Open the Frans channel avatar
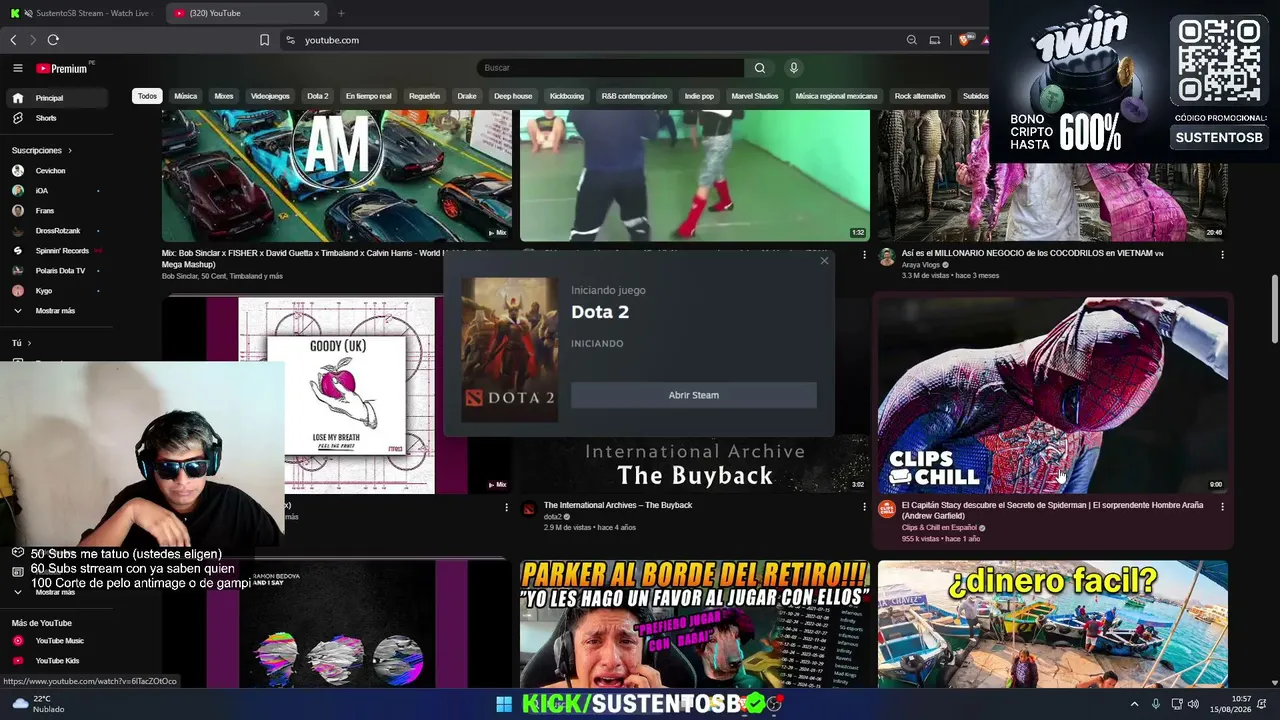 point(18,211)
